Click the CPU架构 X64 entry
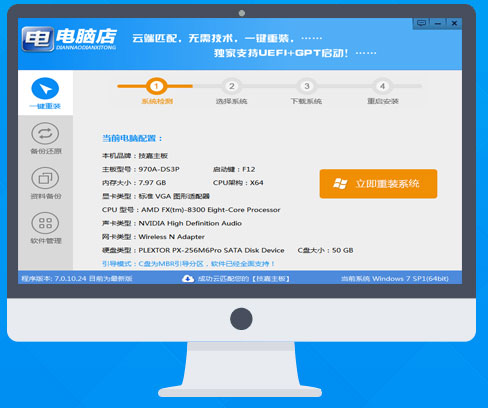Image resolution: width=488 pixels, height=408 pixels. point(238,183)
